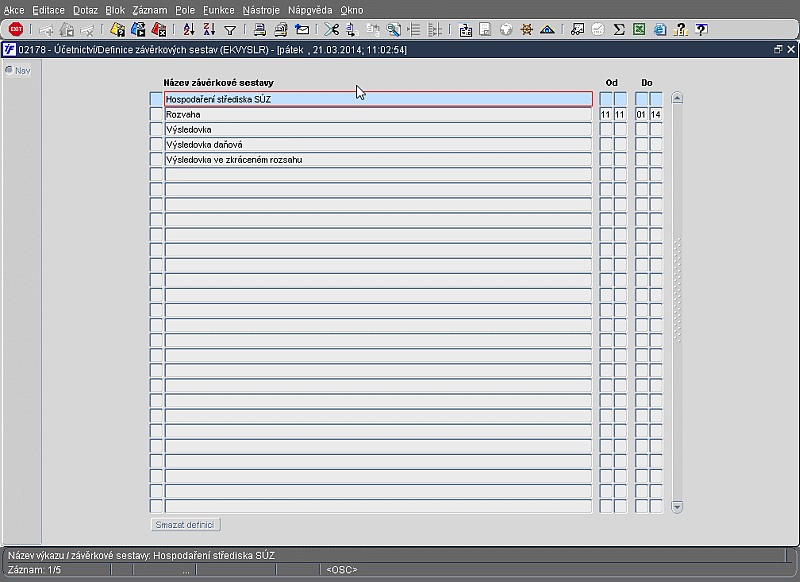This screenshot has width=800, height=582.
Task: Open the Nástroje menu
Action: 261,10
